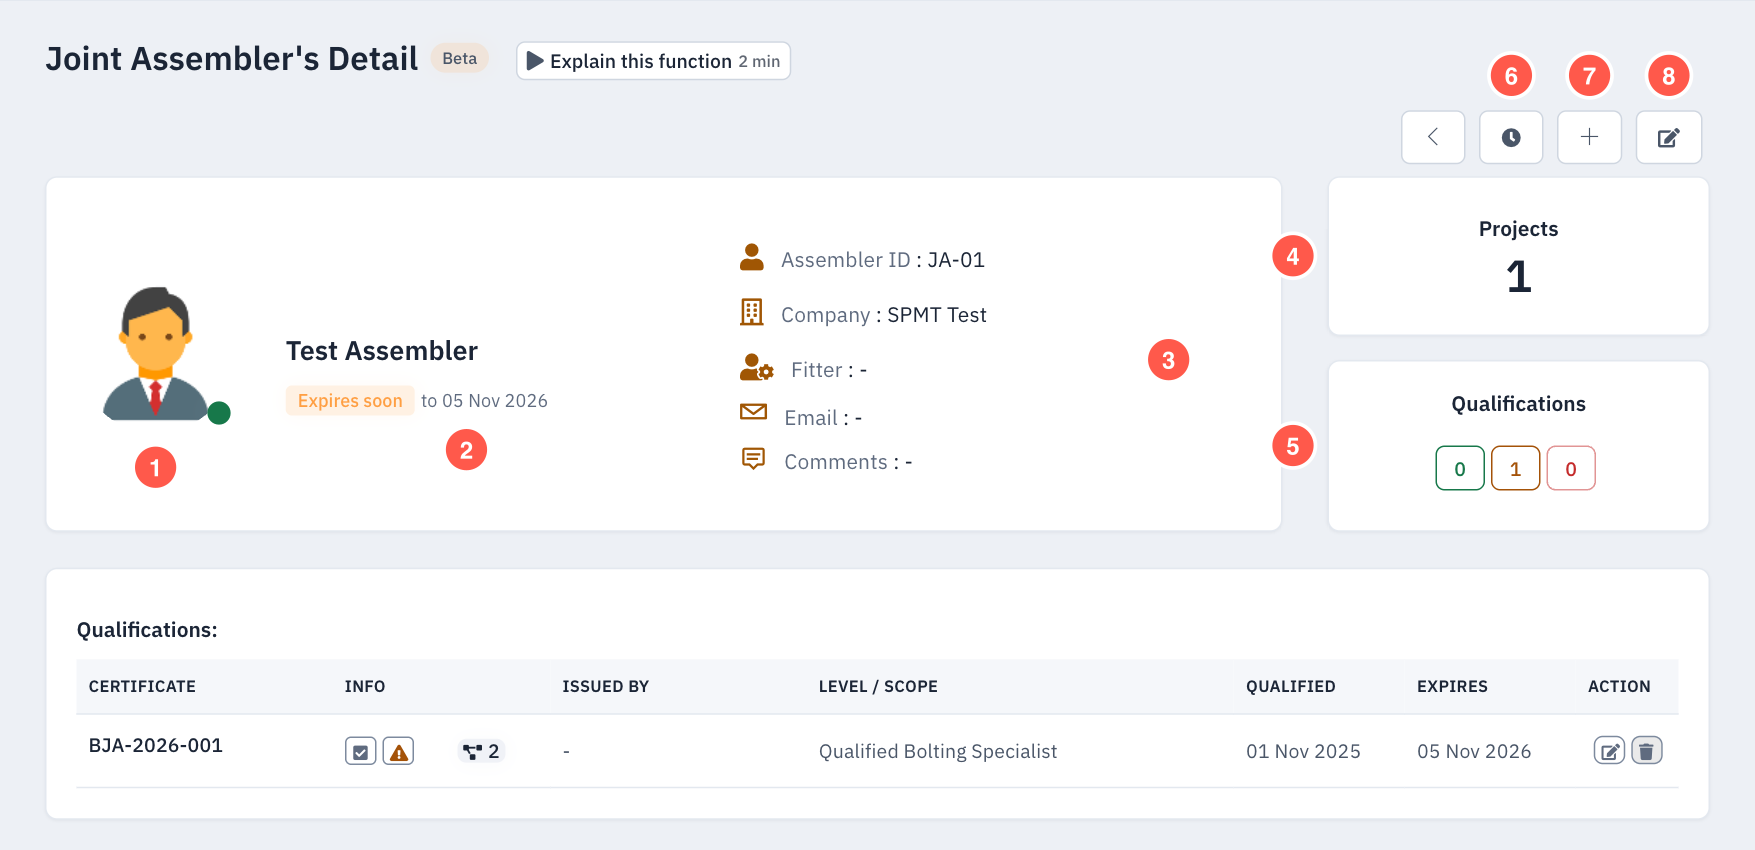Click the back arrow button
This screenshot has width=1755, height=850.
1433,137
